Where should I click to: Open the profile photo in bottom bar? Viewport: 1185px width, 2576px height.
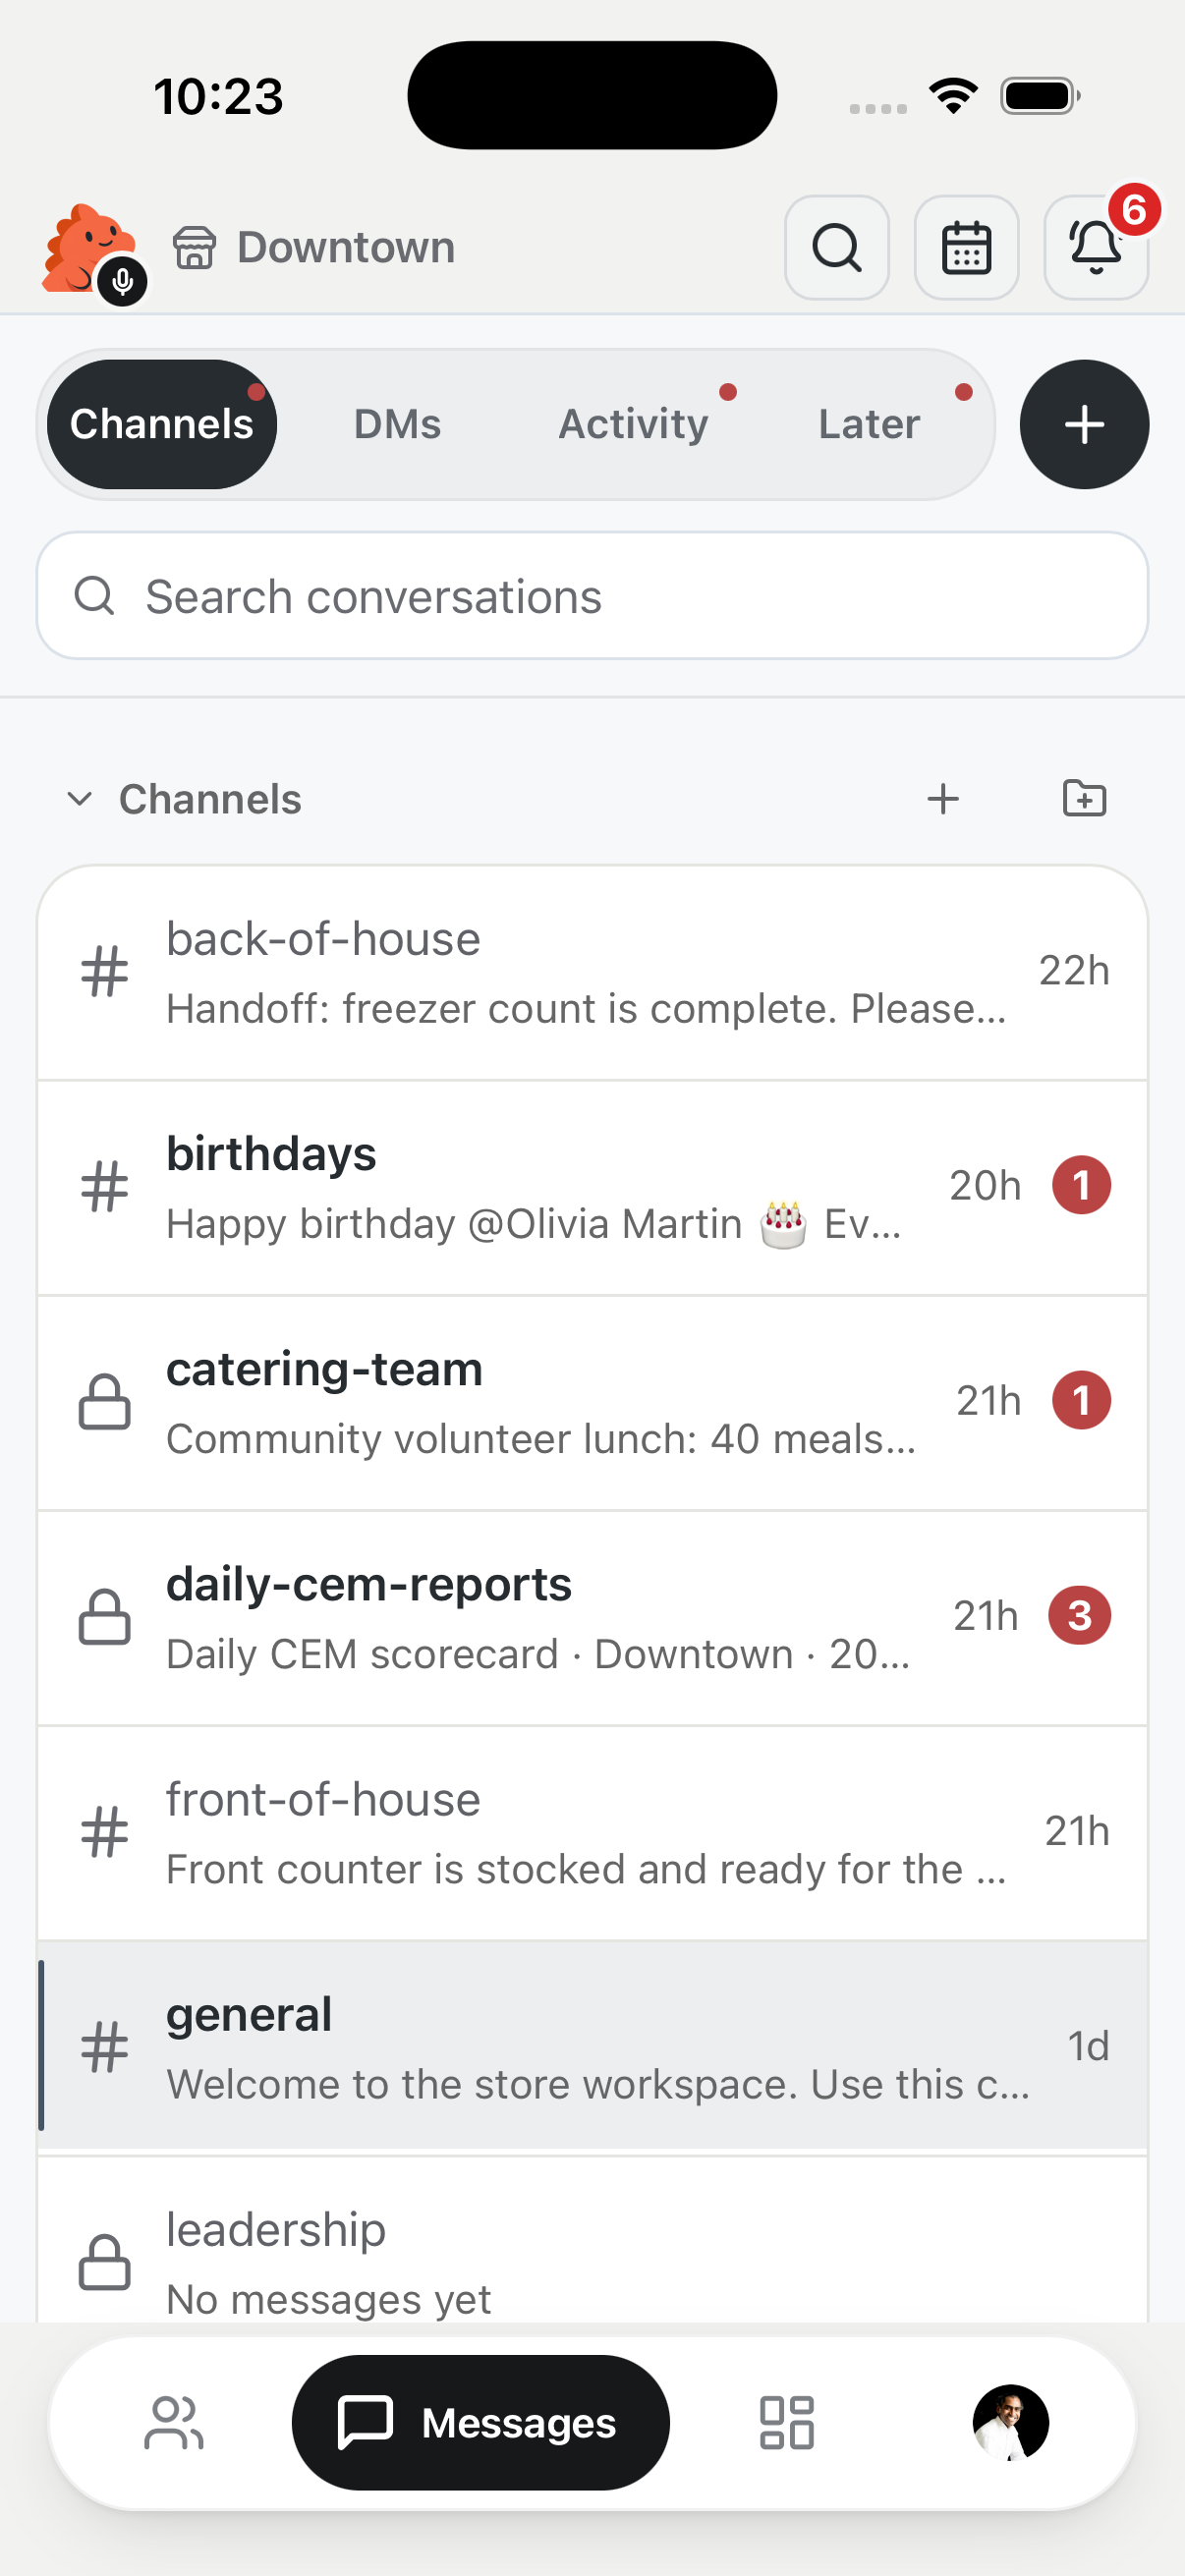point(1010,2422)
